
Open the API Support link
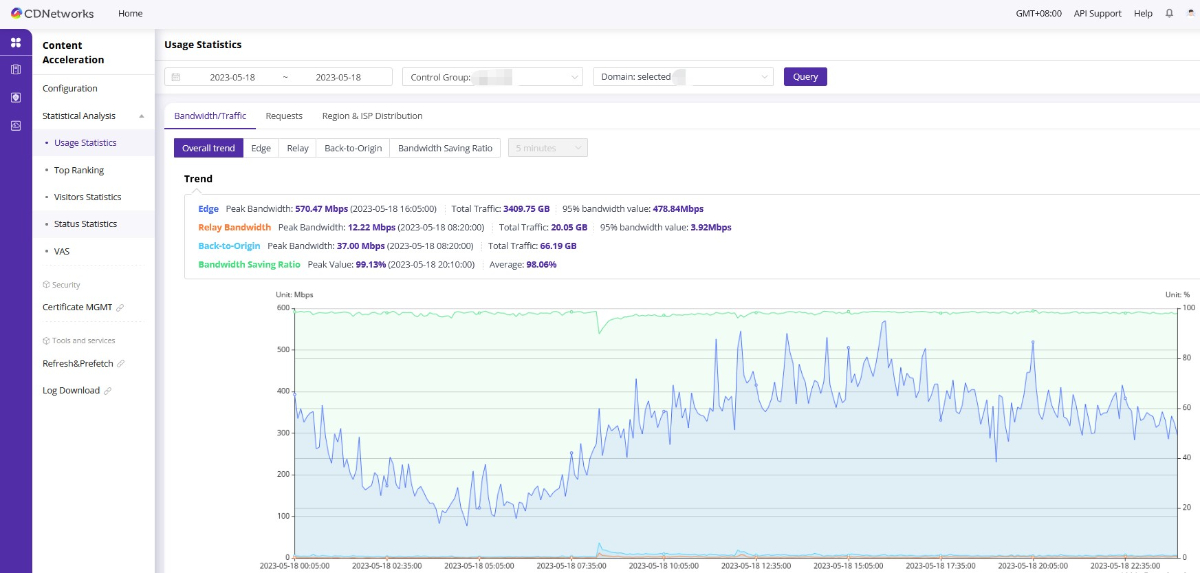[1097, 14]
